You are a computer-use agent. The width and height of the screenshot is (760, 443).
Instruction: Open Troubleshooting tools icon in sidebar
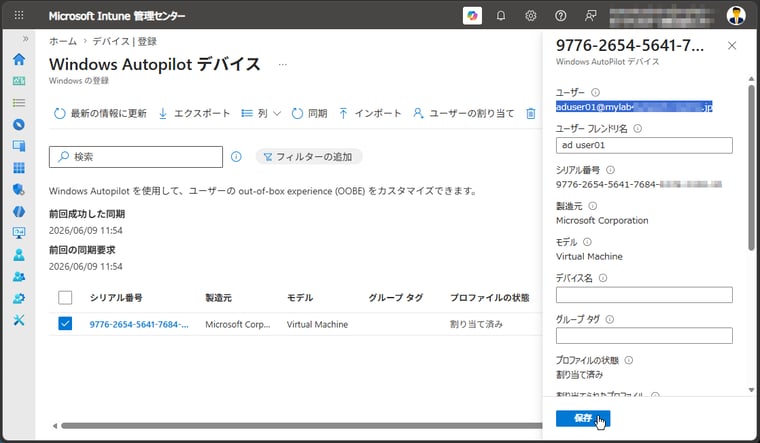(x=19, y=320)
